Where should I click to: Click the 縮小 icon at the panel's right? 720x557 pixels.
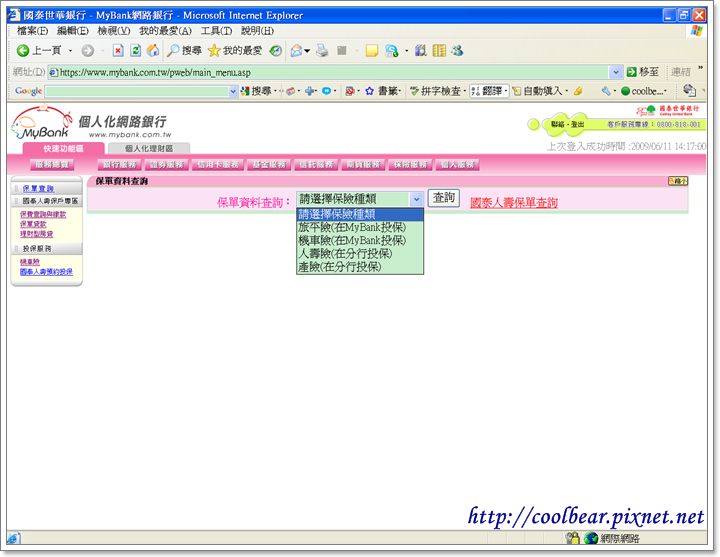click(x=678, y=181)
